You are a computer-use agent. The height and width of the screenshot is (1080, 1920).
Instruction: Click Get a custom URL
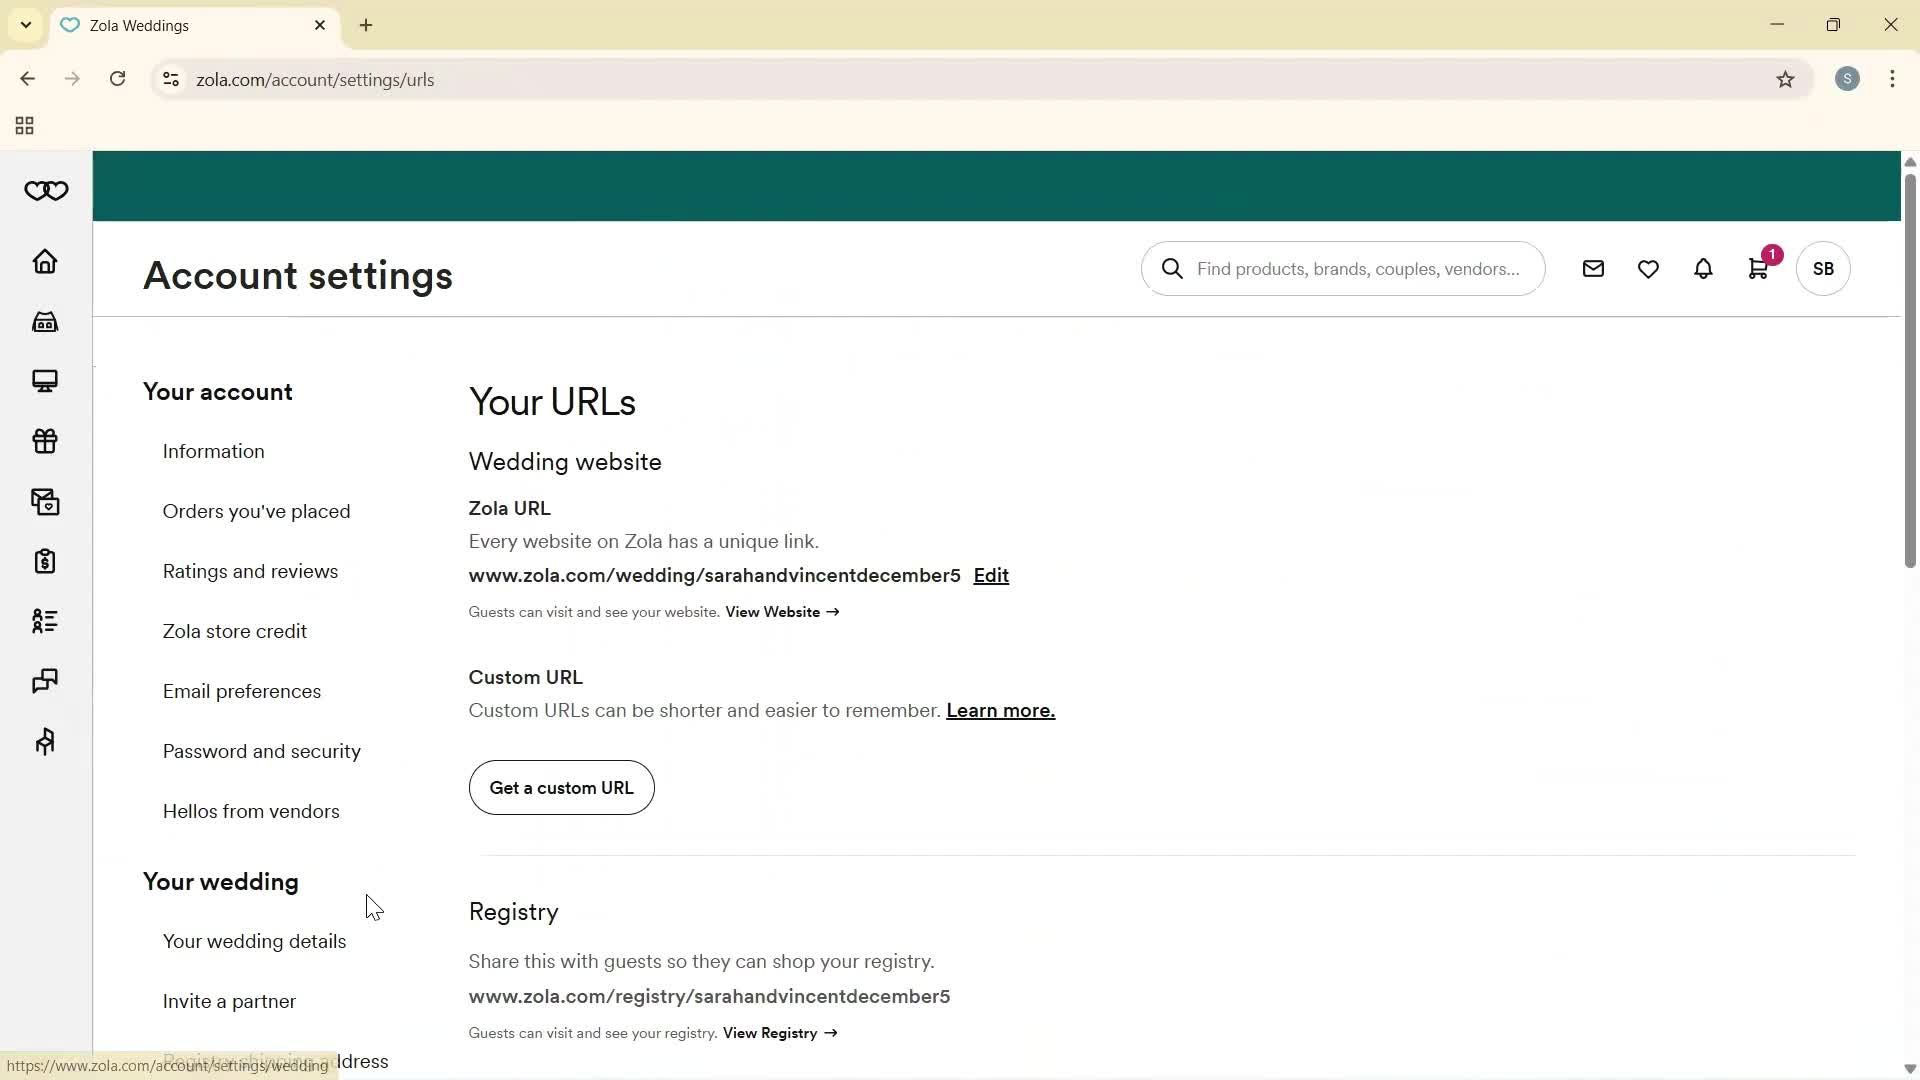pyautogui.click(x=561, y=787)
